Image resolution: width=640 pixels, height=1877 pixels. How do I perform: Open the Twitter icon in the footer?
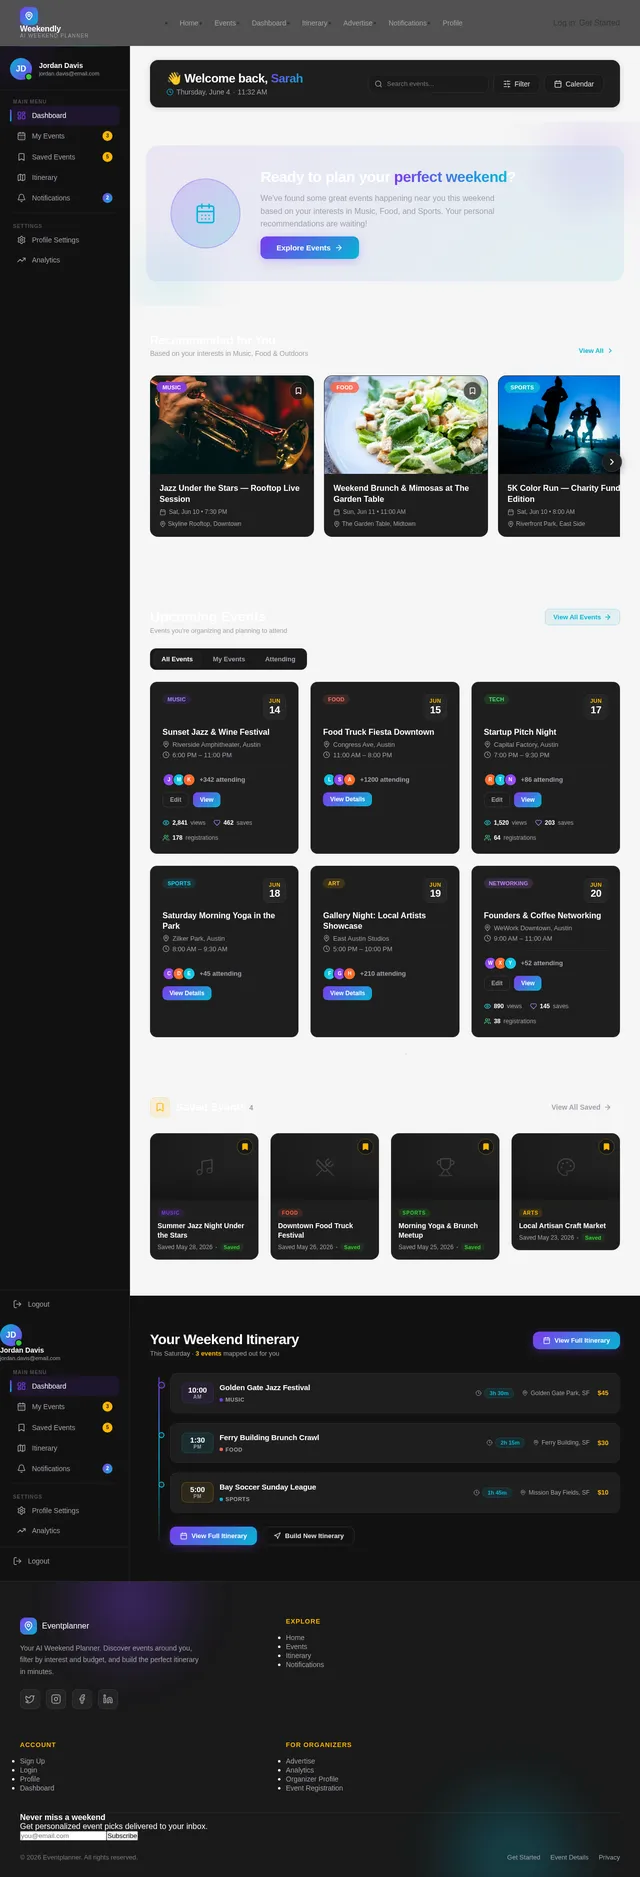[x=30, y=1698]
